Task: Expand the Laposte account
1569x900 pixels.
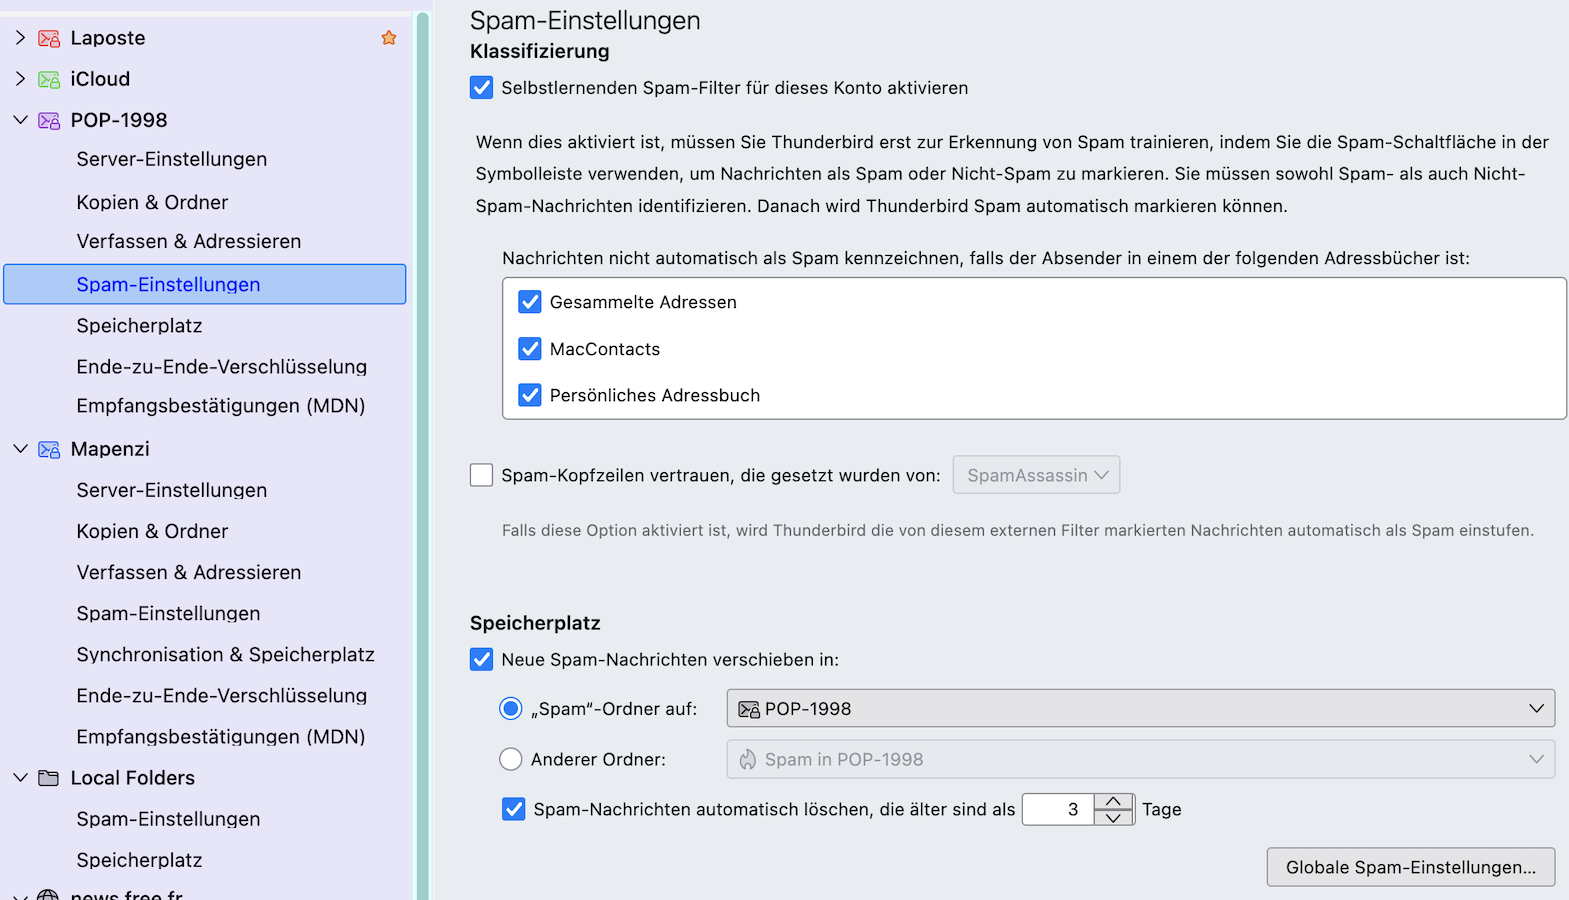Action: (x=20, y=38)
